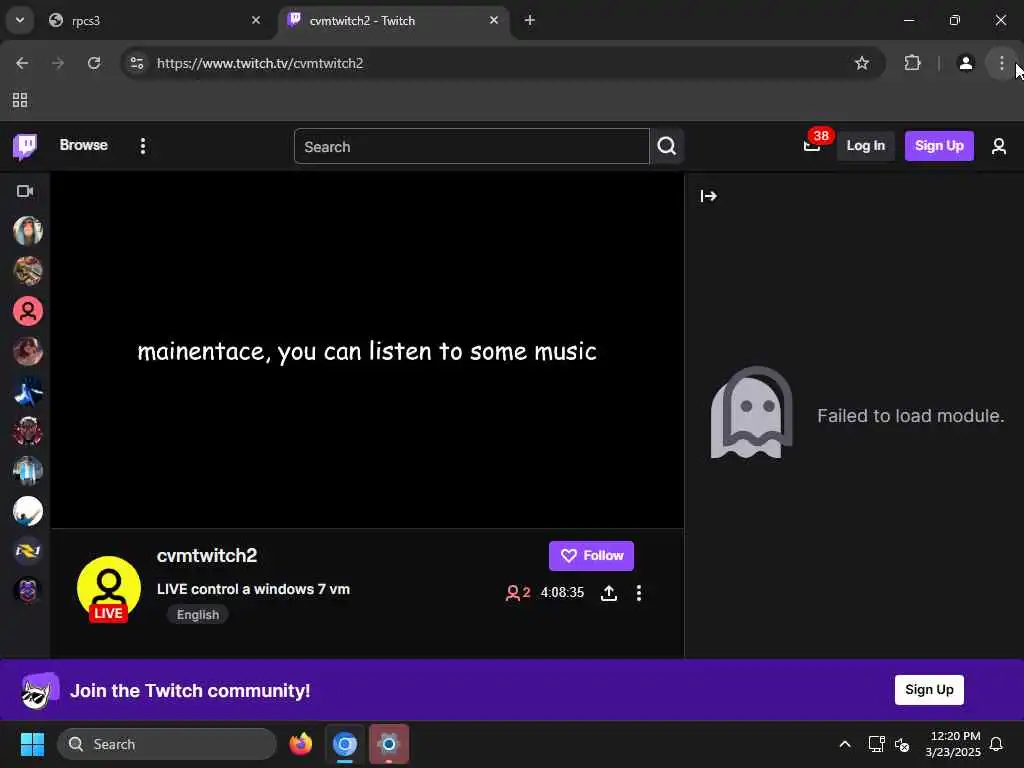Viewport: 1024px width, 768px height.
Task: Open the sixth sidebar channel avatar
Action: coord(28,431)
